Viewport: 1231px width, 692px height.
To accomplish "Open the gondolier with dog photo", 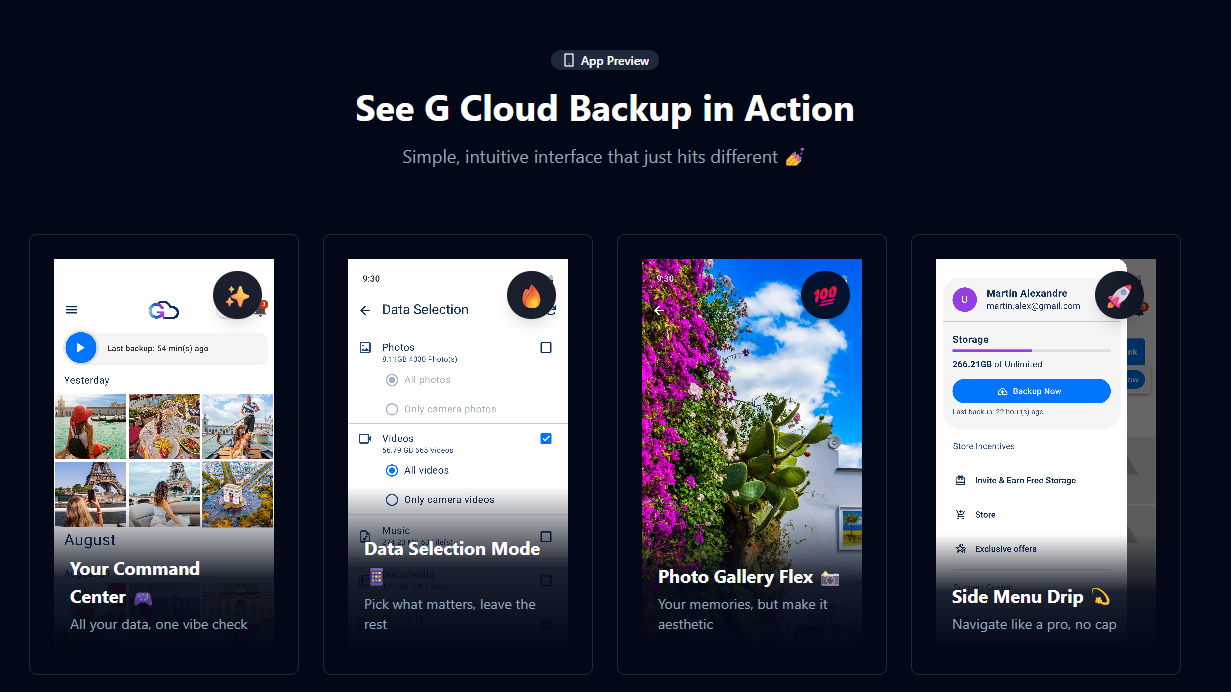I will (238, 426).
